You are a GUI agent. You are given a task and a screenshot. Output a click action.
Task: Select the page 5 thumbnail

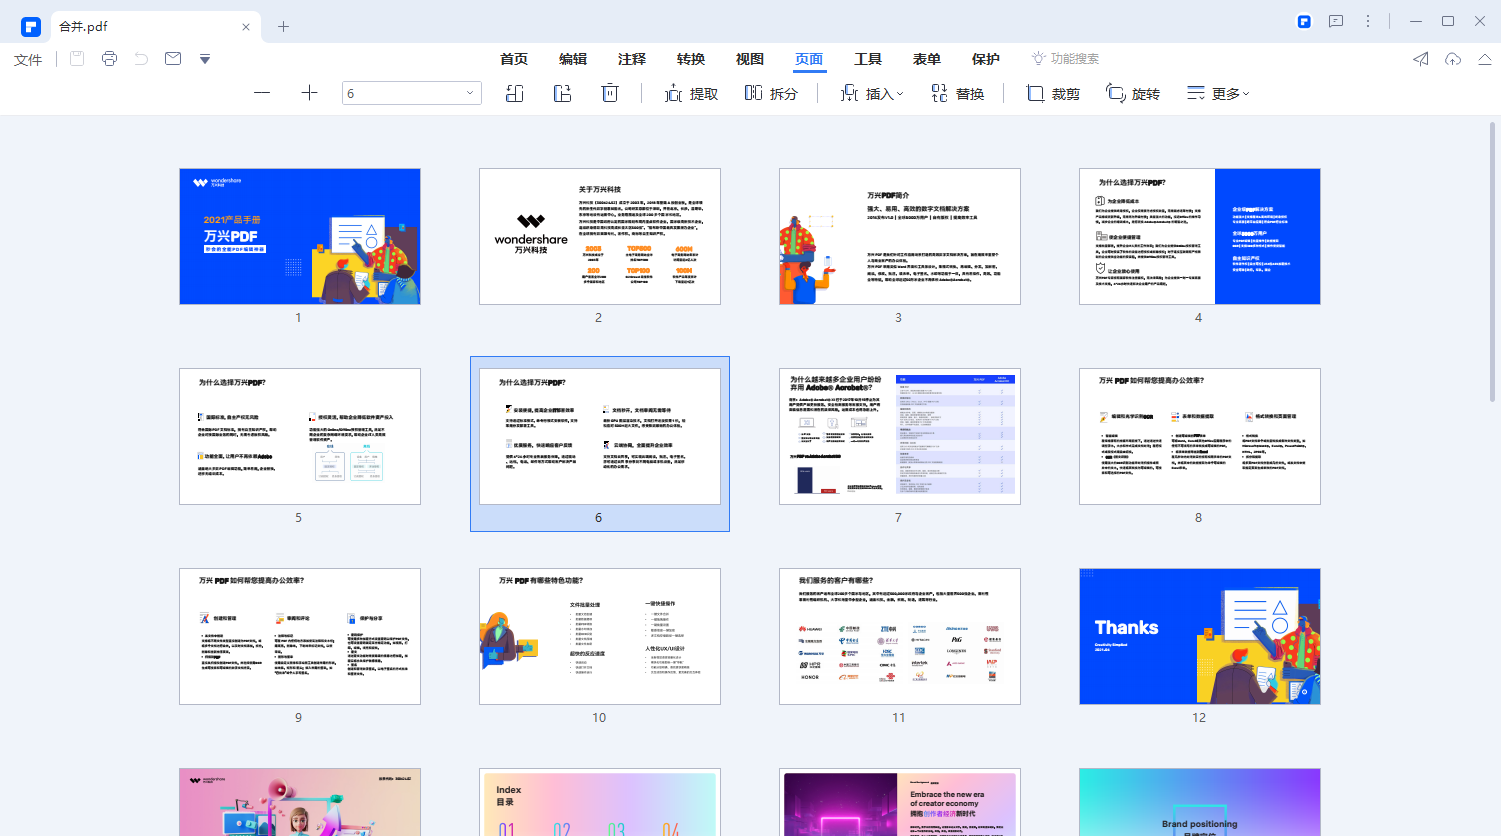pyautogui.click(x=300, y=436)
